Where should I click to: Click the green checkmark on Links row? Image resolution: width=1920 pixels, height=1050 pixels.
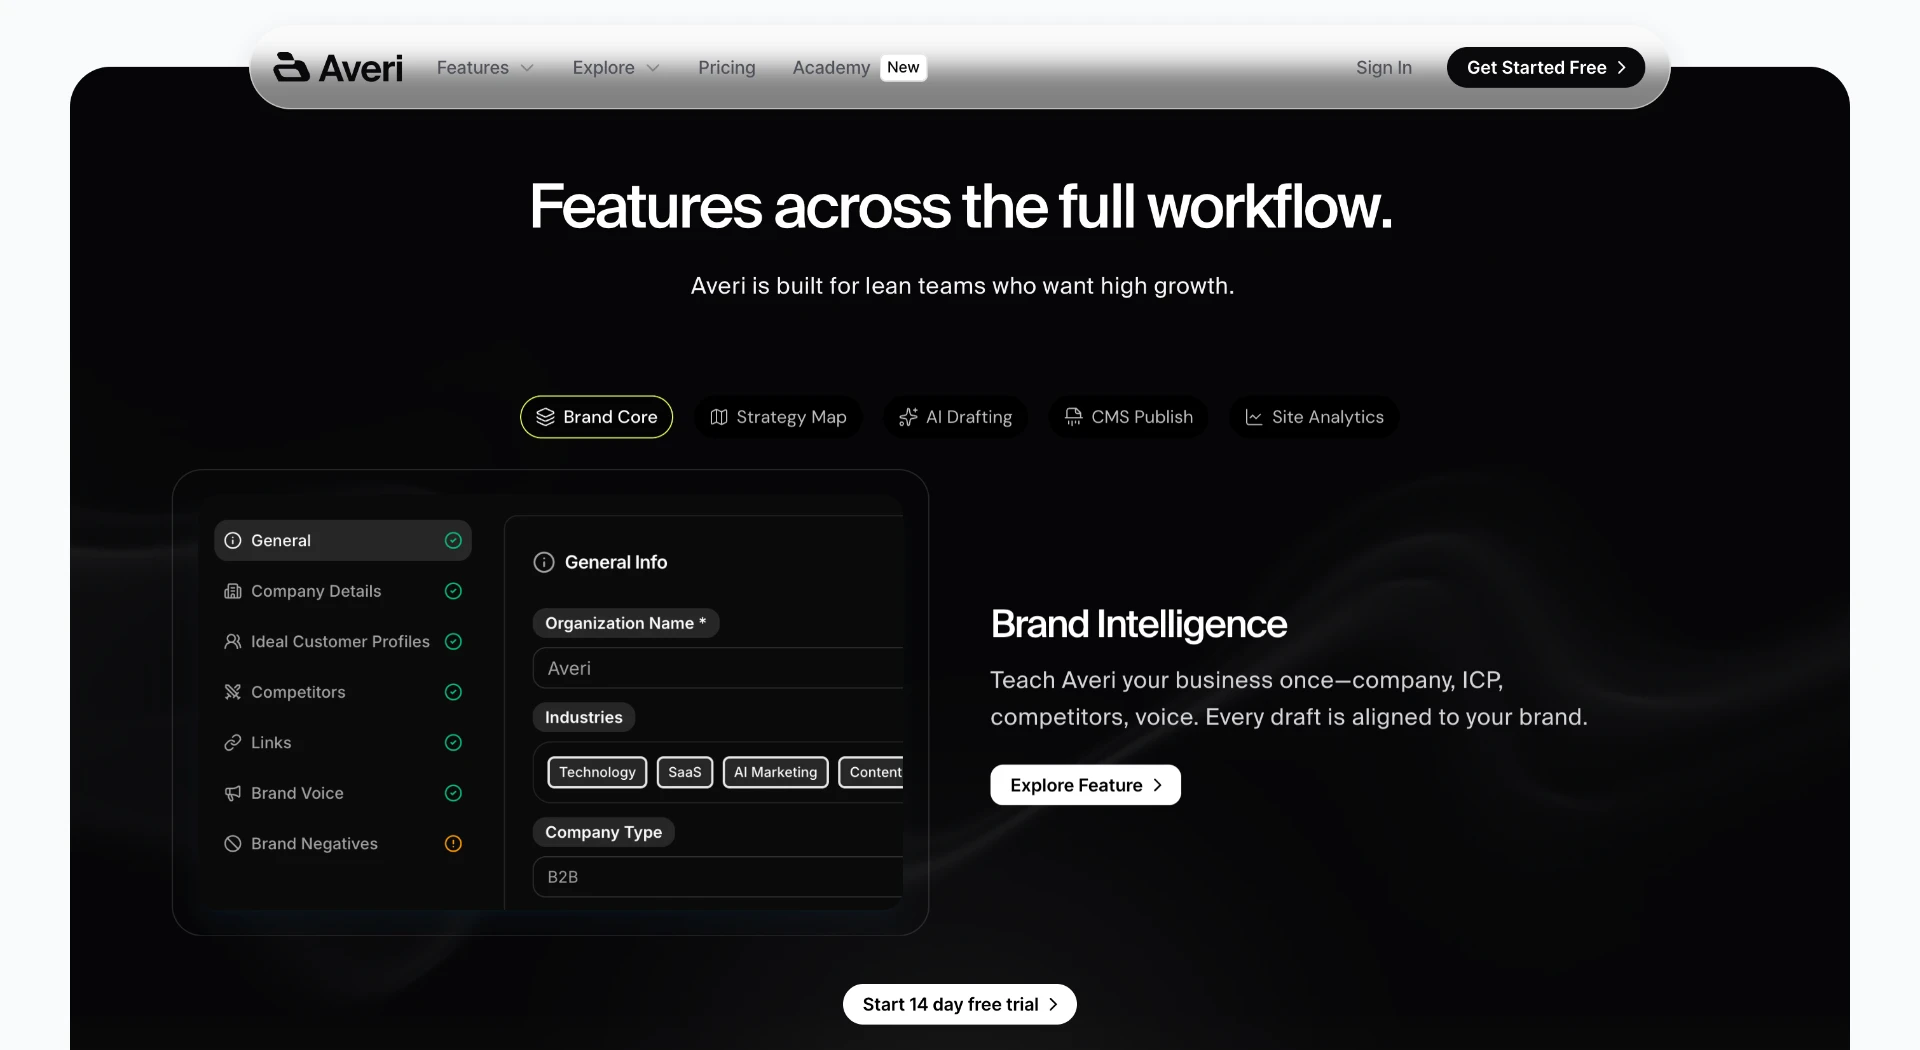click(x=453, y=742)
